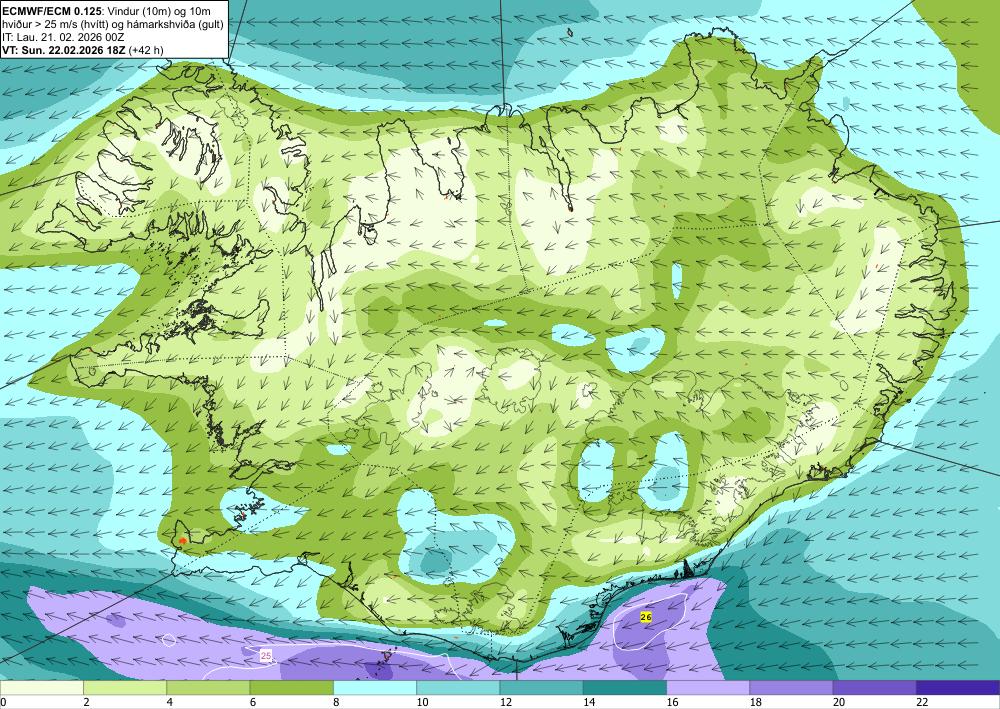Click the pale yellow 0–2 m/s legend swatch
The height and width of the screenshot is (709, 1000).
coord(41,687)
